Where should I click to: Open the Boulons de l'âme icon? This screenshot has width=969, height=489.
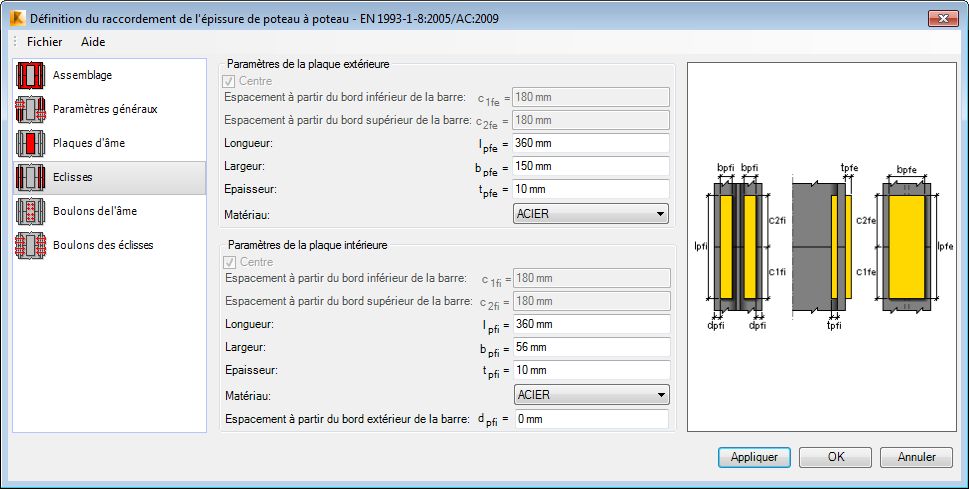pyautogui.click(x=30, y=211)
